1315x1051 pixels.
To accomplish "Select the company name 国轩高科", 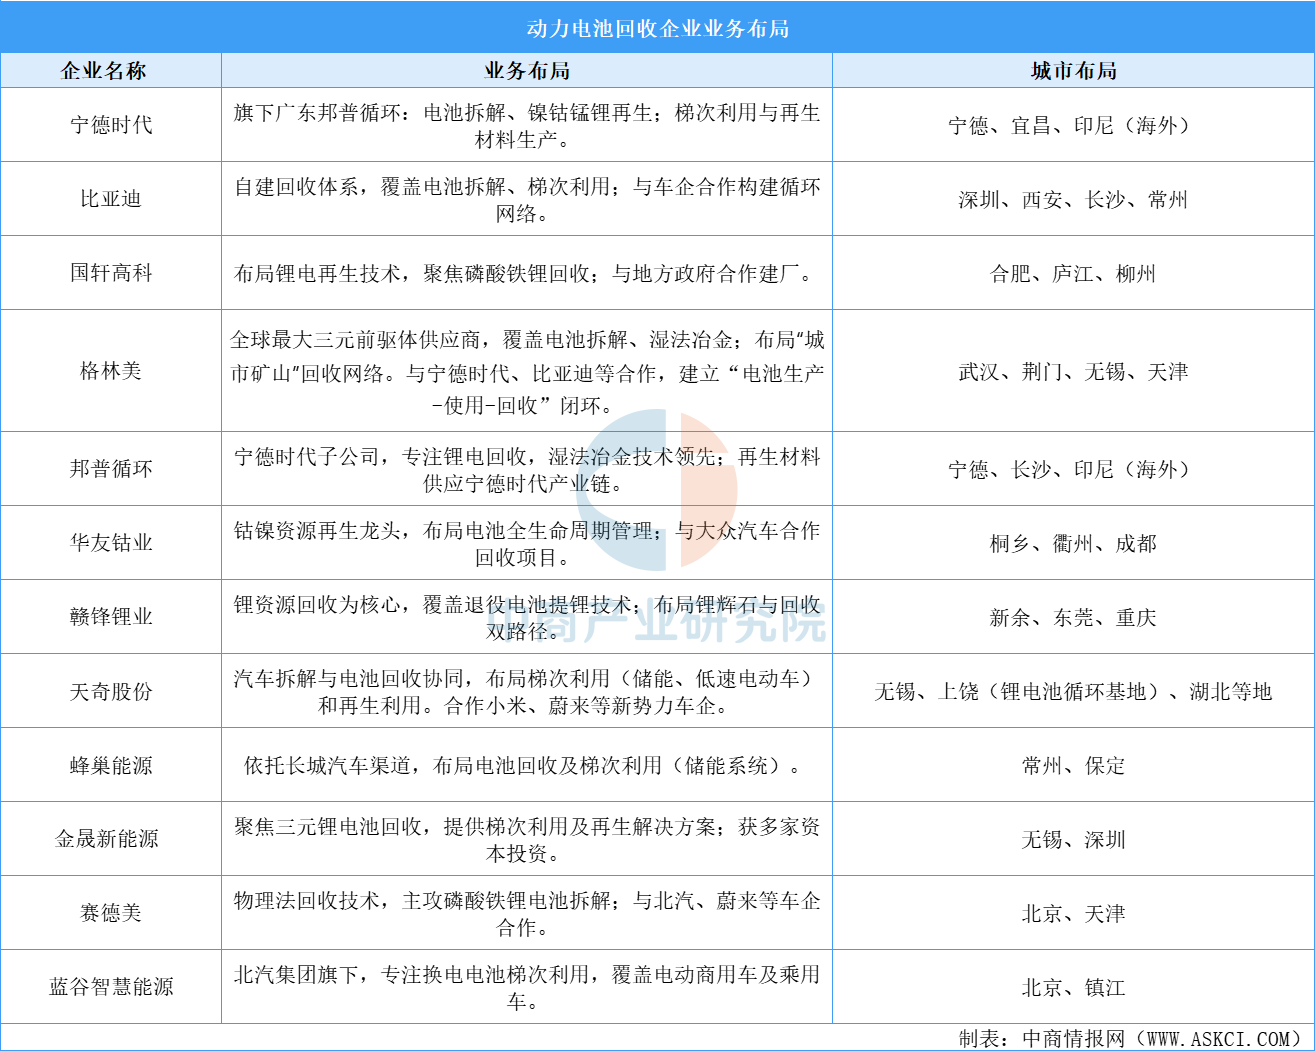I will point(111,273).
